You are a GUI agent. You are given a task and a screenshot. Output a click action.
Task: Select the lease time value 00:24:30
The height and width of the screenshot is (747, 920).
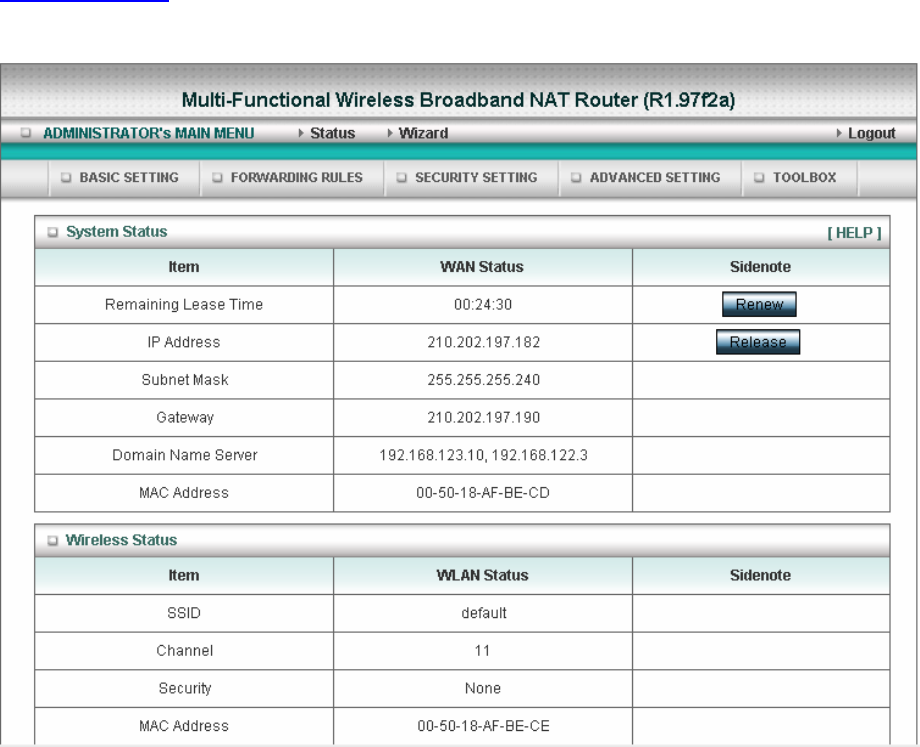[x=483, y=305]
